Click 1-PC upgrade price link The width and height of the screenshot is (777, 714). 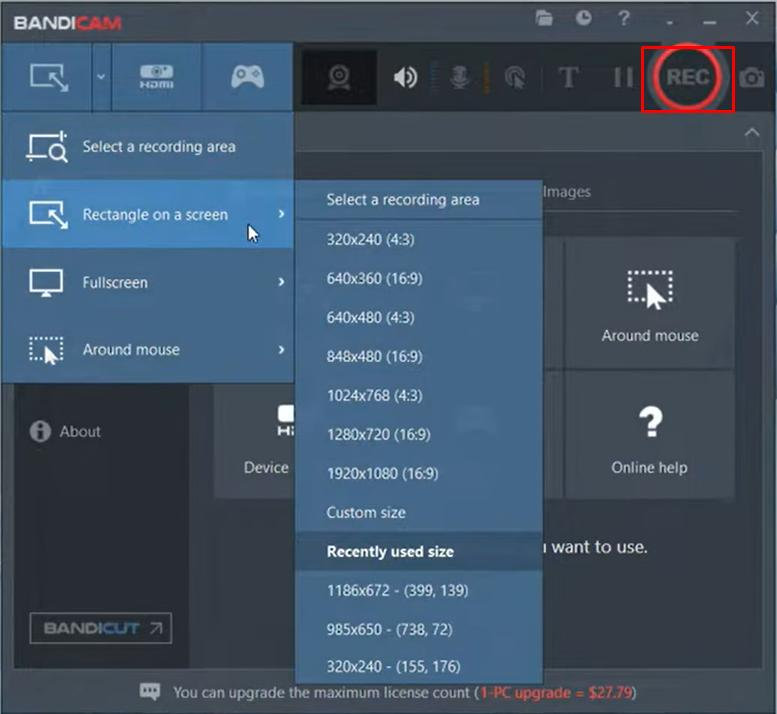(556, 693)
